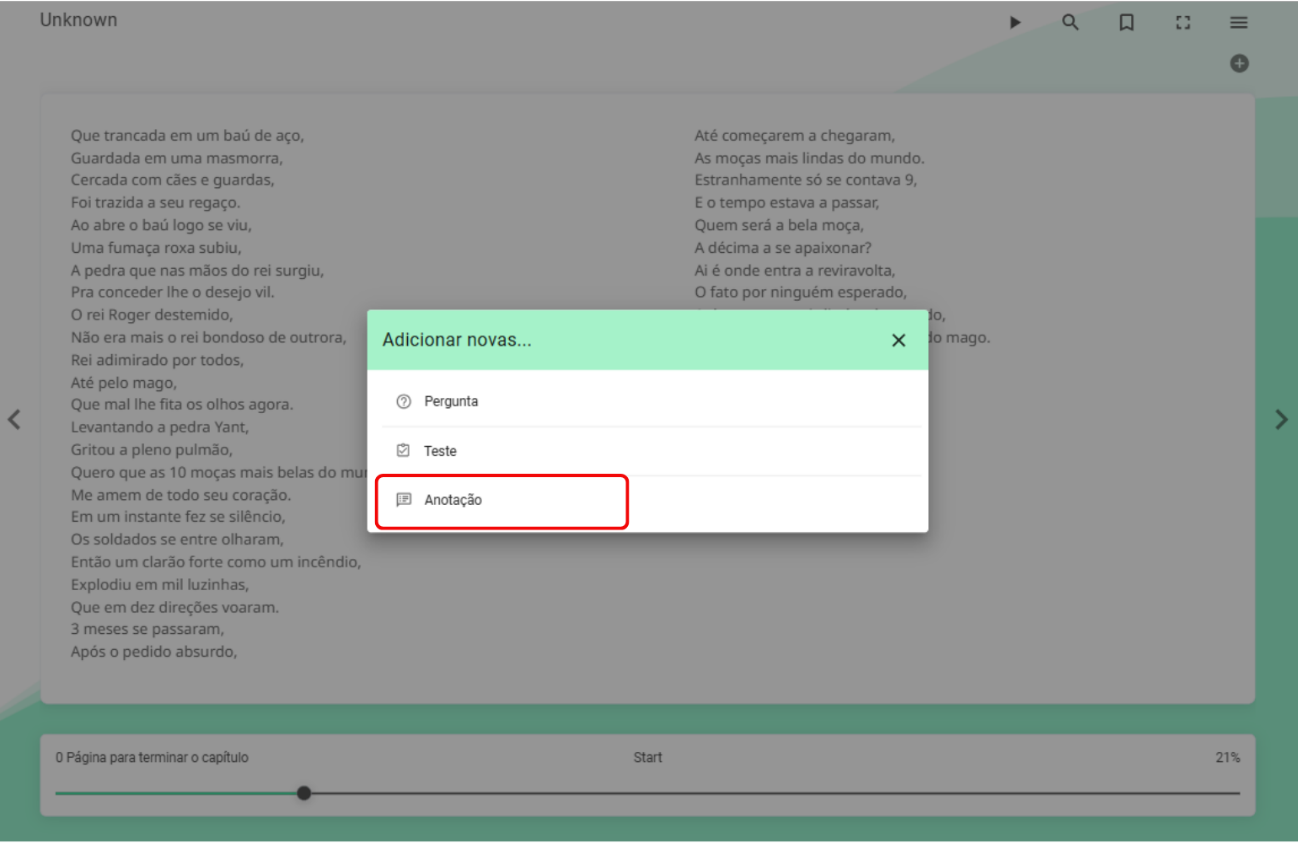
Task: Go to previous page with left arrow
Action: (x=14, y=419)
